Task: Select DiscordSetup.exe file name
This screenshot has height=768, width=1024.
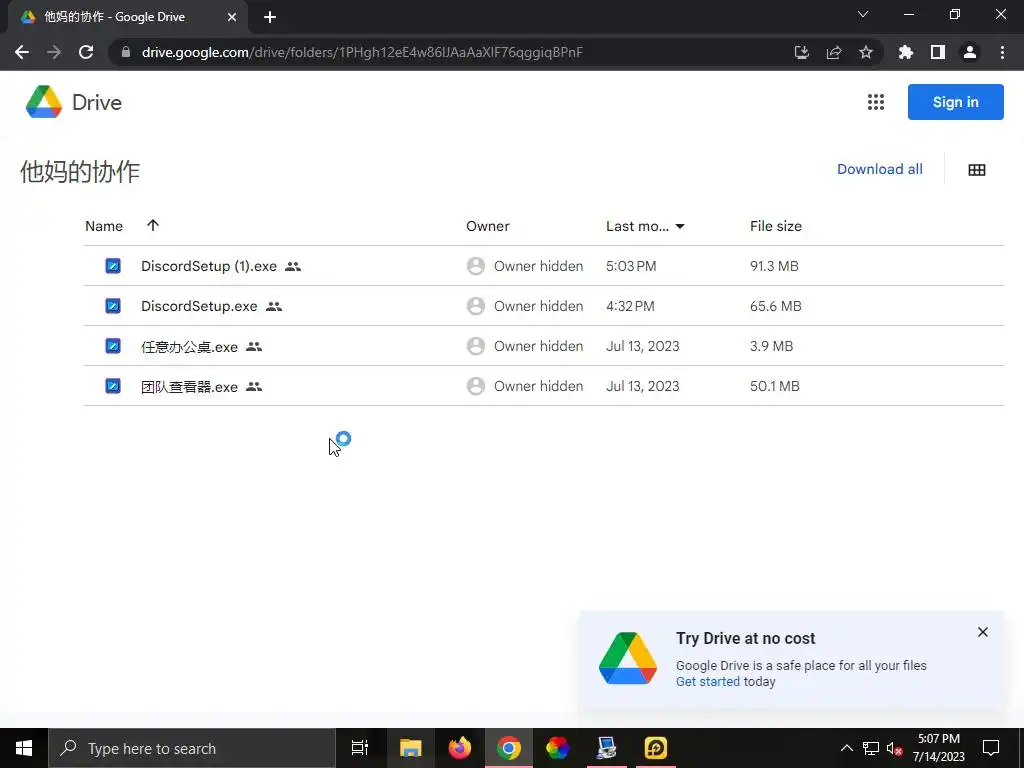Action: tap(199, 306)
